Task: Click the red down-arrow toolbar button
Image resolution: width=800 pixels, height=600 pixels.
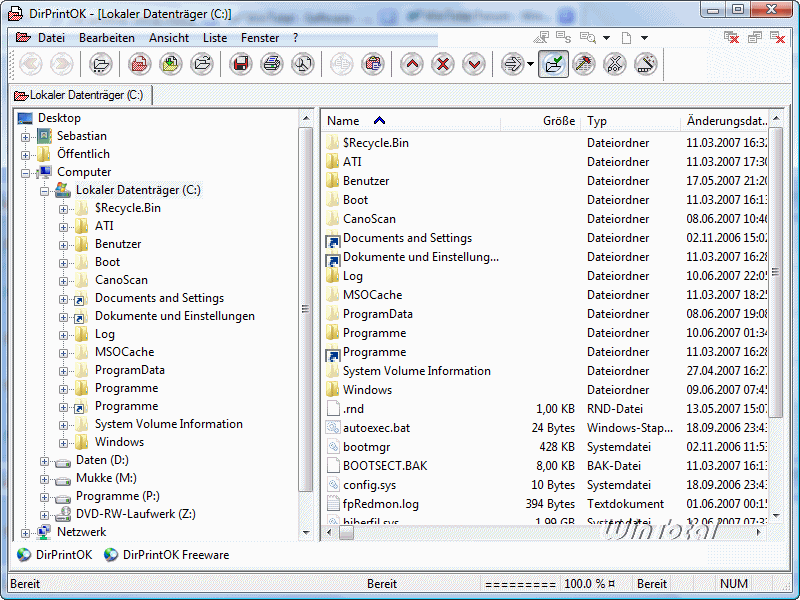Action: pyautogui.click(x=474, y=64)
